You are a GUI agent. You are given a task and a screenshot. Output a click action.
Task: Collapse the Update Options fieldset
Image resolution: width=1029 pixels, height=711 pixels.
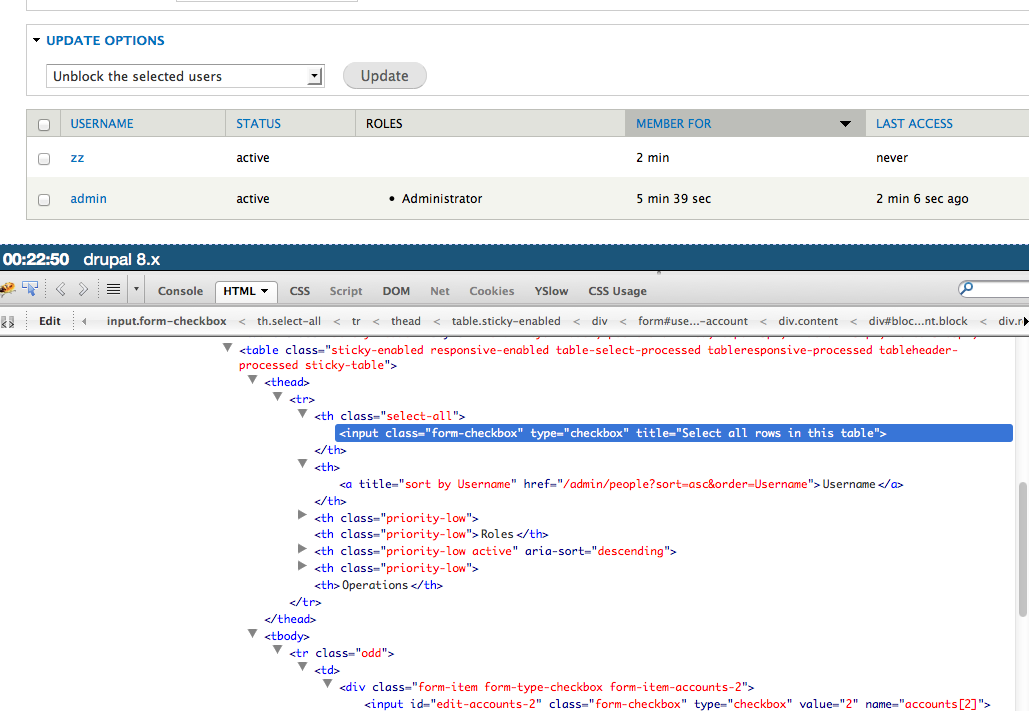pyautogui.click(x=36, y=40)
